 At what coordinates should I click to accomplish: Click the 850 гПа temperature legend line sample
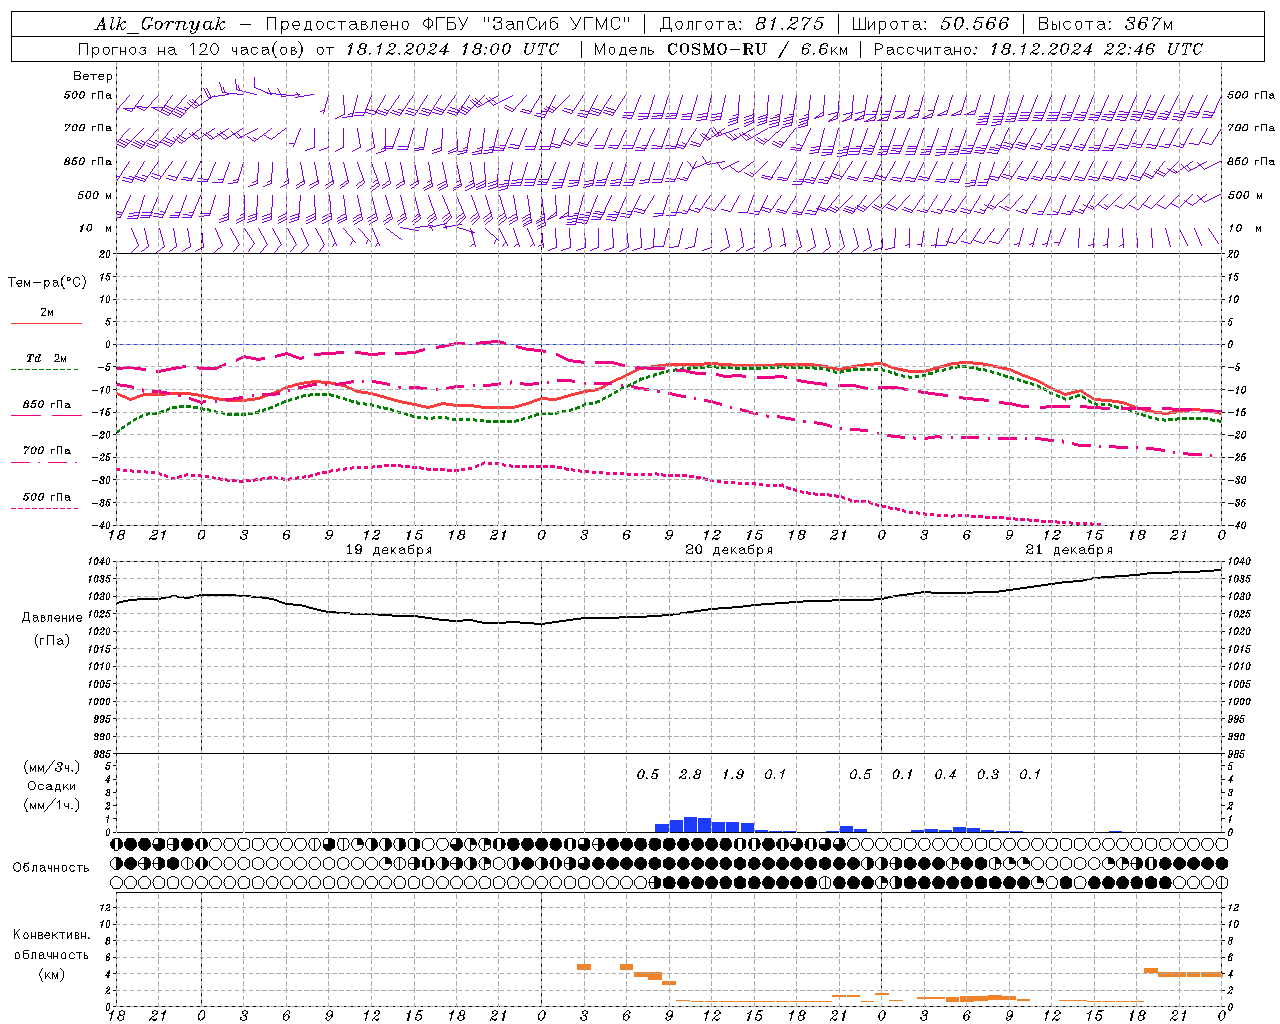tap(45, 415)
